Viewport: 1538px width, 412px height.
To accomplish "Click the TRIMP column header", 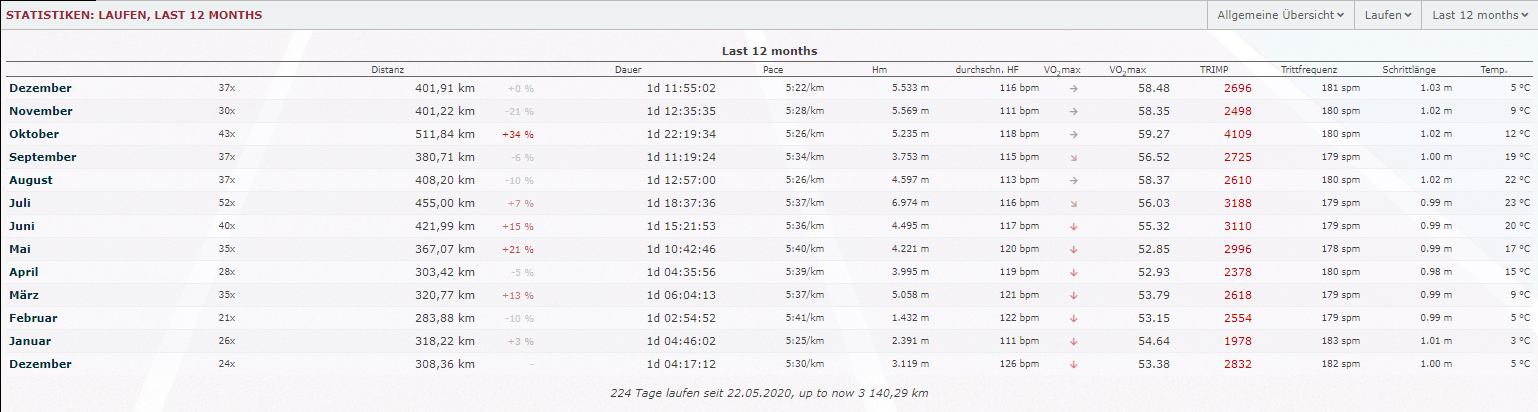I will [x=1214, y=70].
